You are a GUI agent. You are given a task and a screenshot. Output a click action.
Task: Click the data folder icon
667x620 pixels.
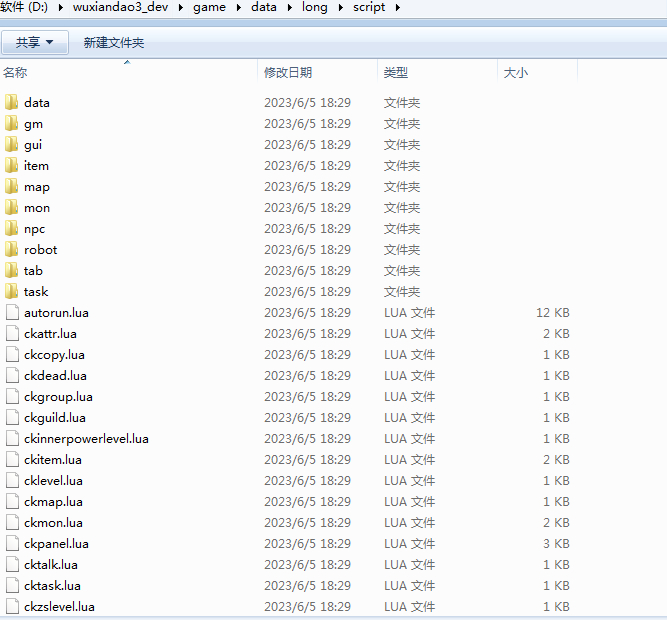click(x=12, y=102)
